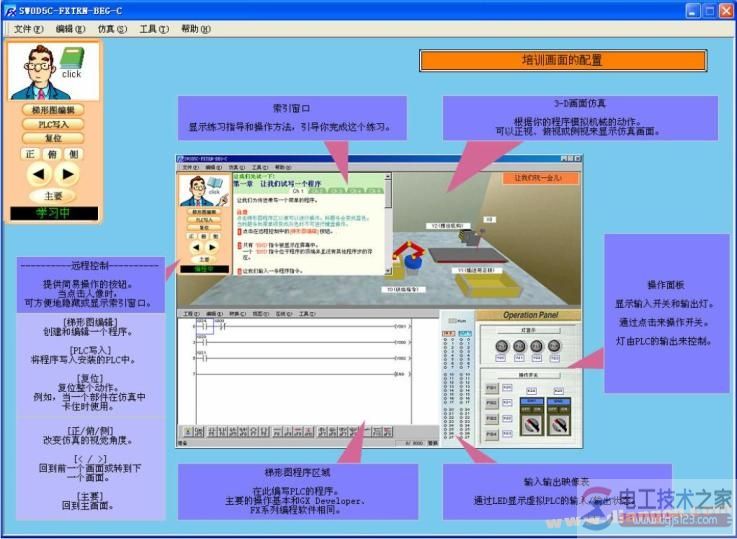Open the 工具 menu
The height and width of the screenshot is (539, 737).
pyautogui.click(x=154, y=29)
